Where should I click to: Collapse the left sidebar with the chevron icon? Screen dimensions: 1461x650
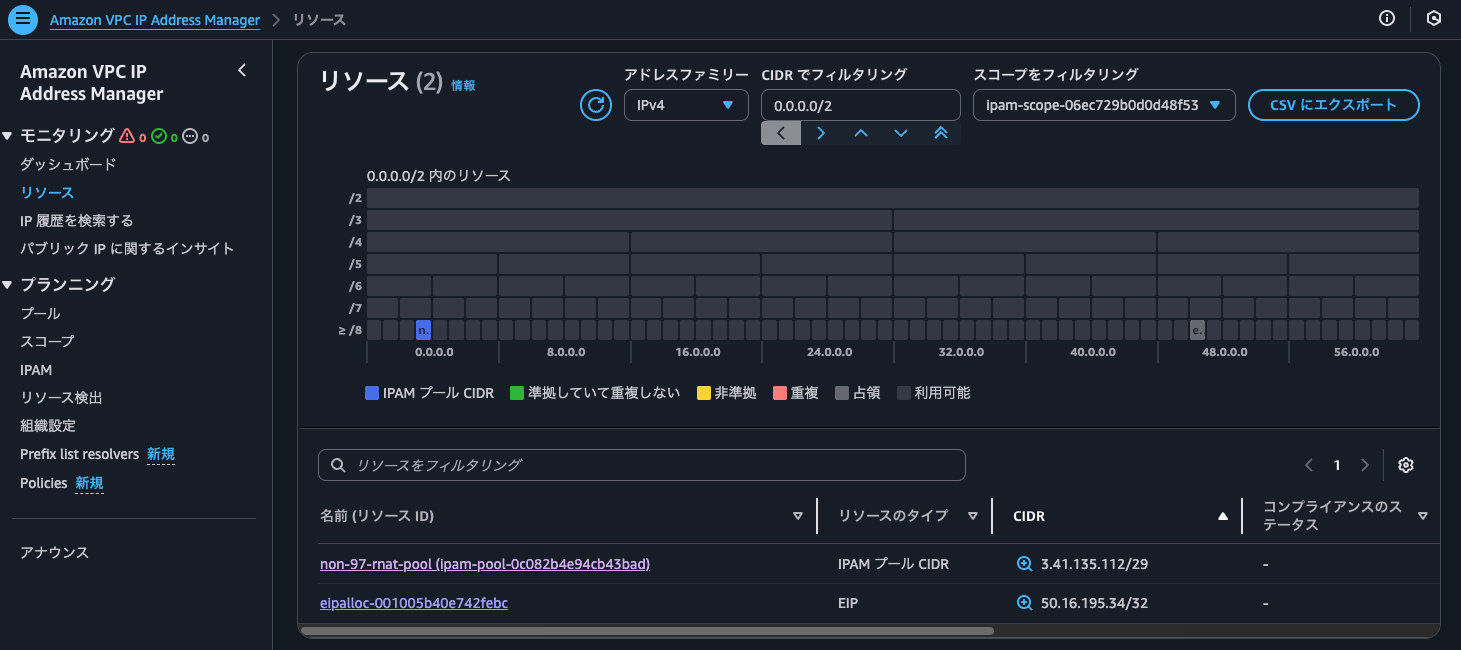point(241,70)
